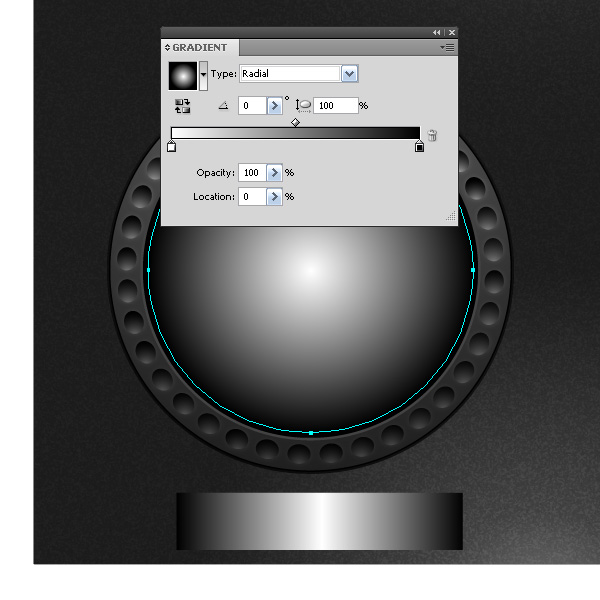Click the aspect ratio field showing 100
This screenshot has width=600, height=600.
(336, 106)
